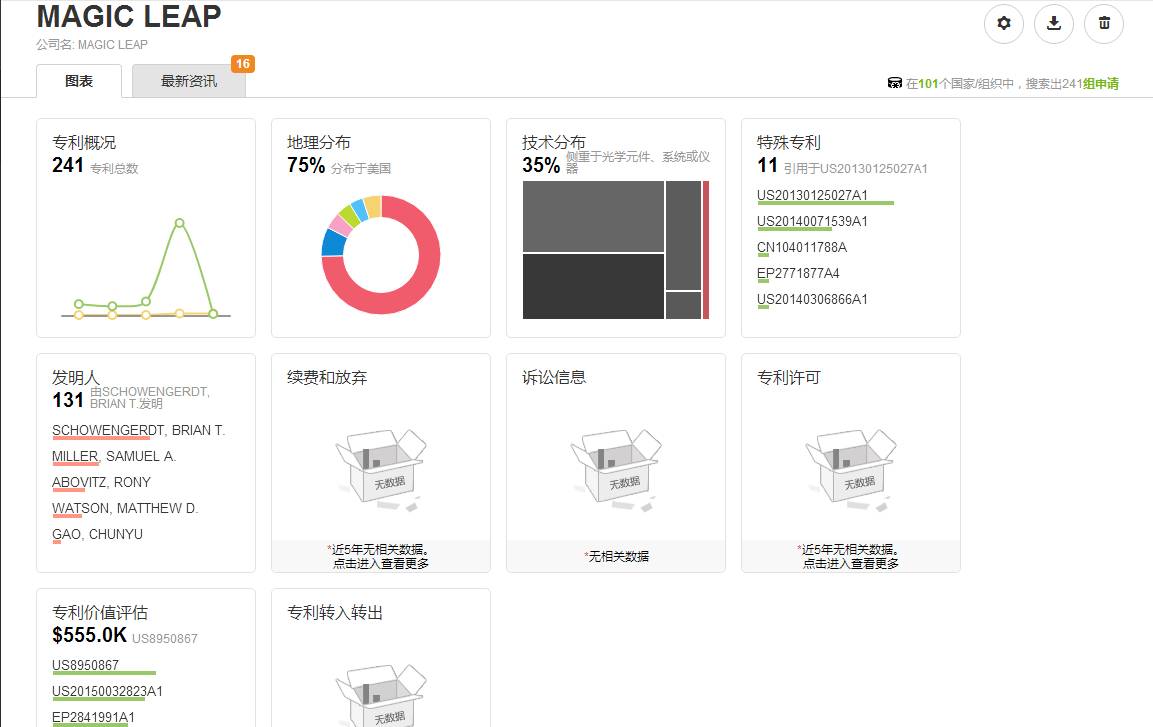Click the 131 inventor count
This screenshot has height=727, width=1153.
pyautogui.click(x=68, y=400)
